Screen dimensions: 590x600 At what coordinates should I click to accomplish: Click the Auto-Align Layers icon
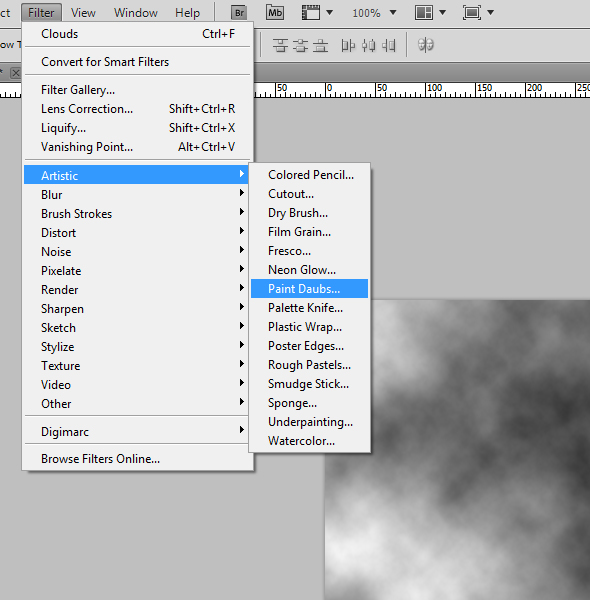tap(425, 45)
